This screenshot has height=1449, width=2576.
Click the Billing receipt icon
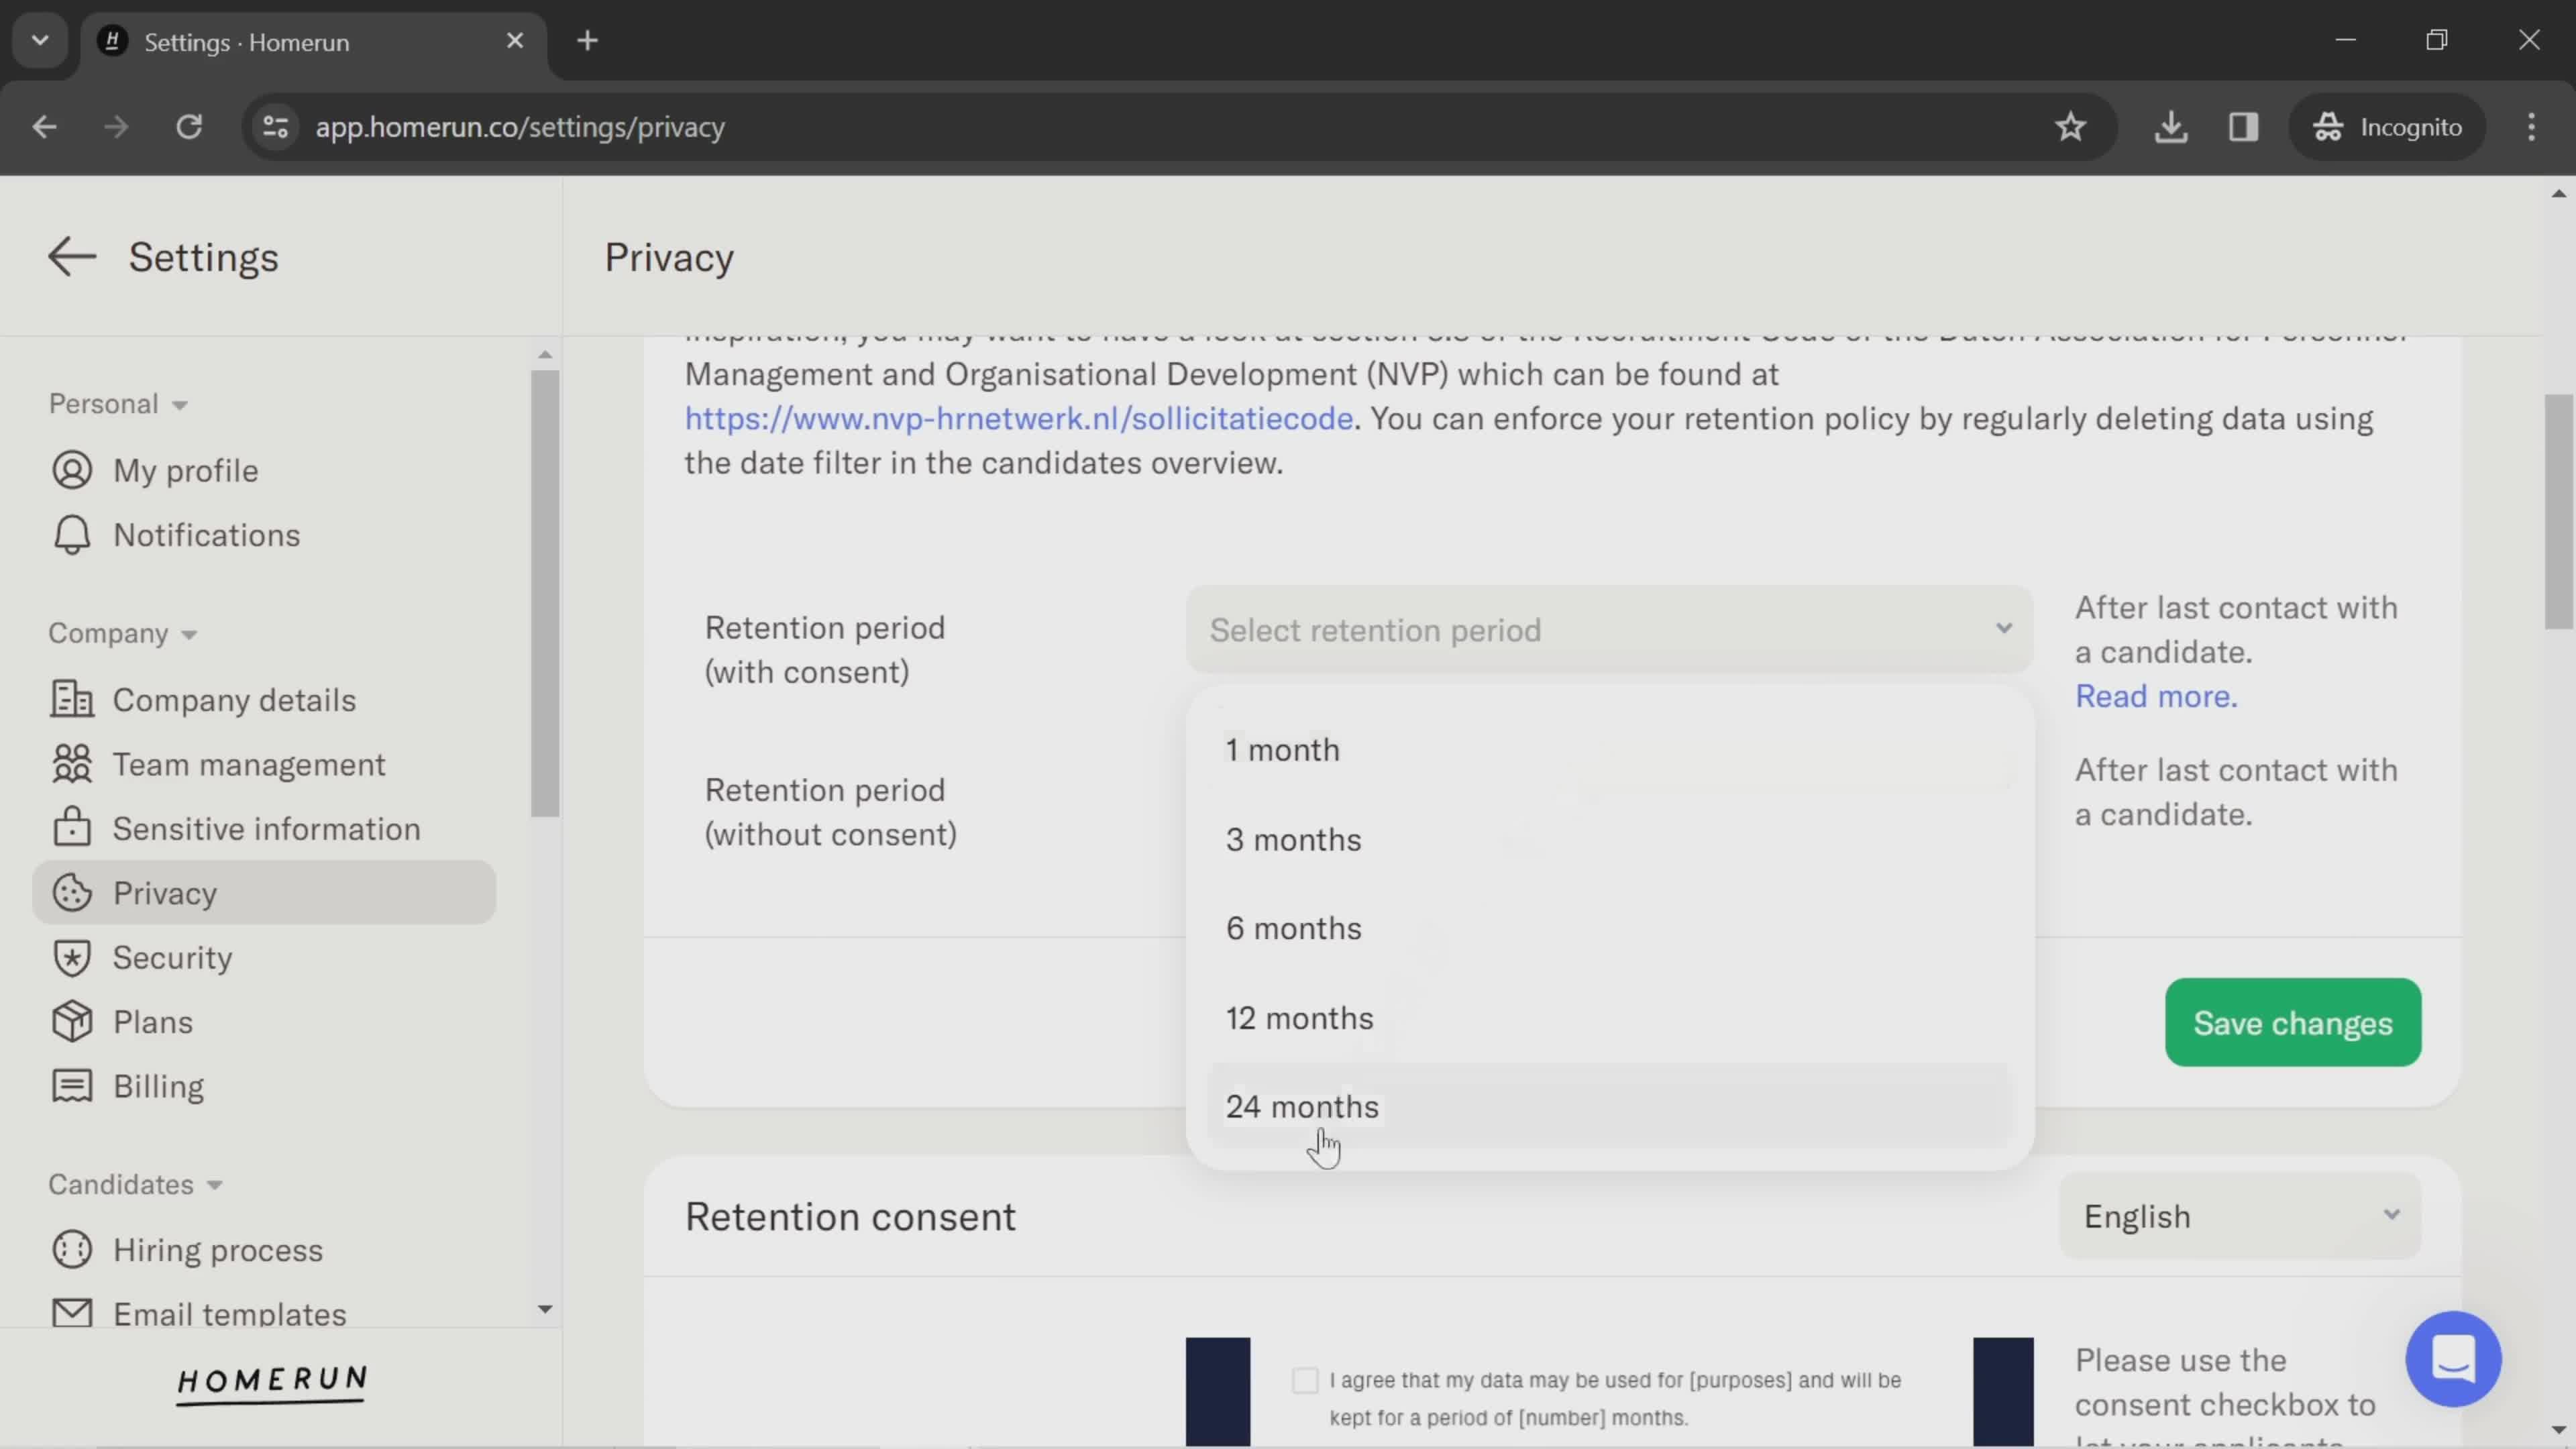72,1086
